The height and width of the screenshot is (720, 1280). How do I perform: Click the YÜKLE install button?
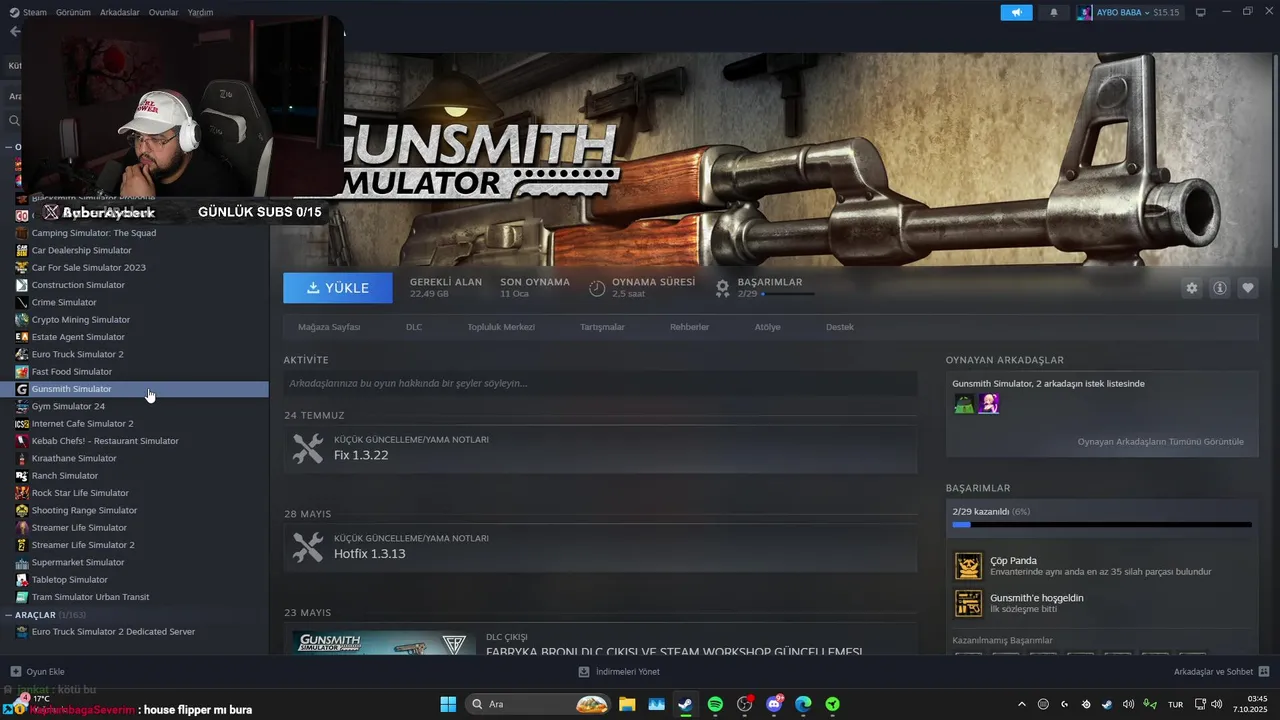[x=338, y=287]
